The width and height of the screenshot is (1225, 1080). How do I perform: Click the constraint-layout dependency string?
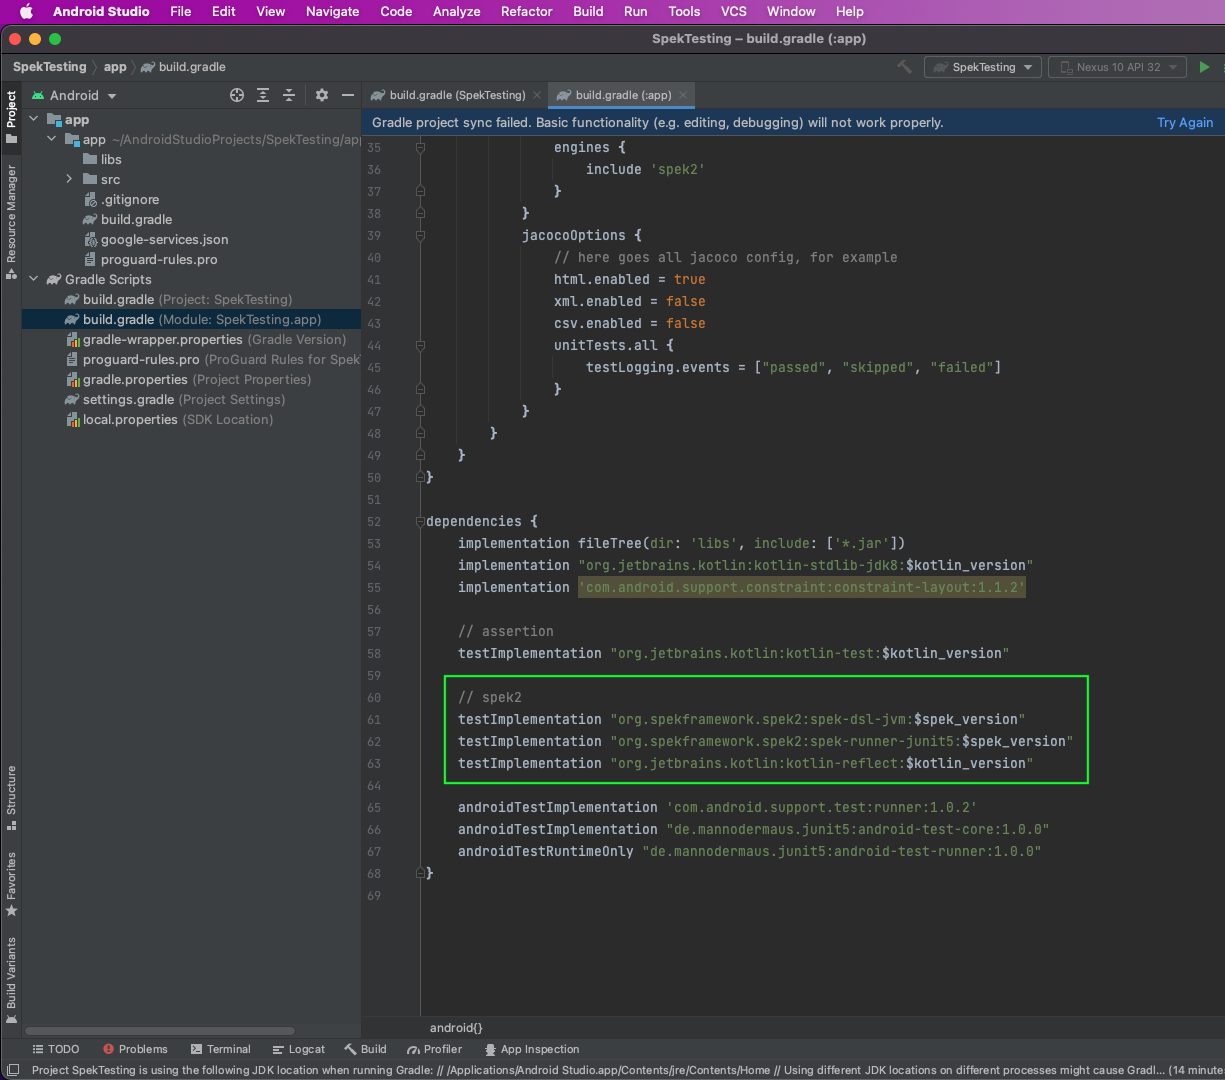pos(802,587)
